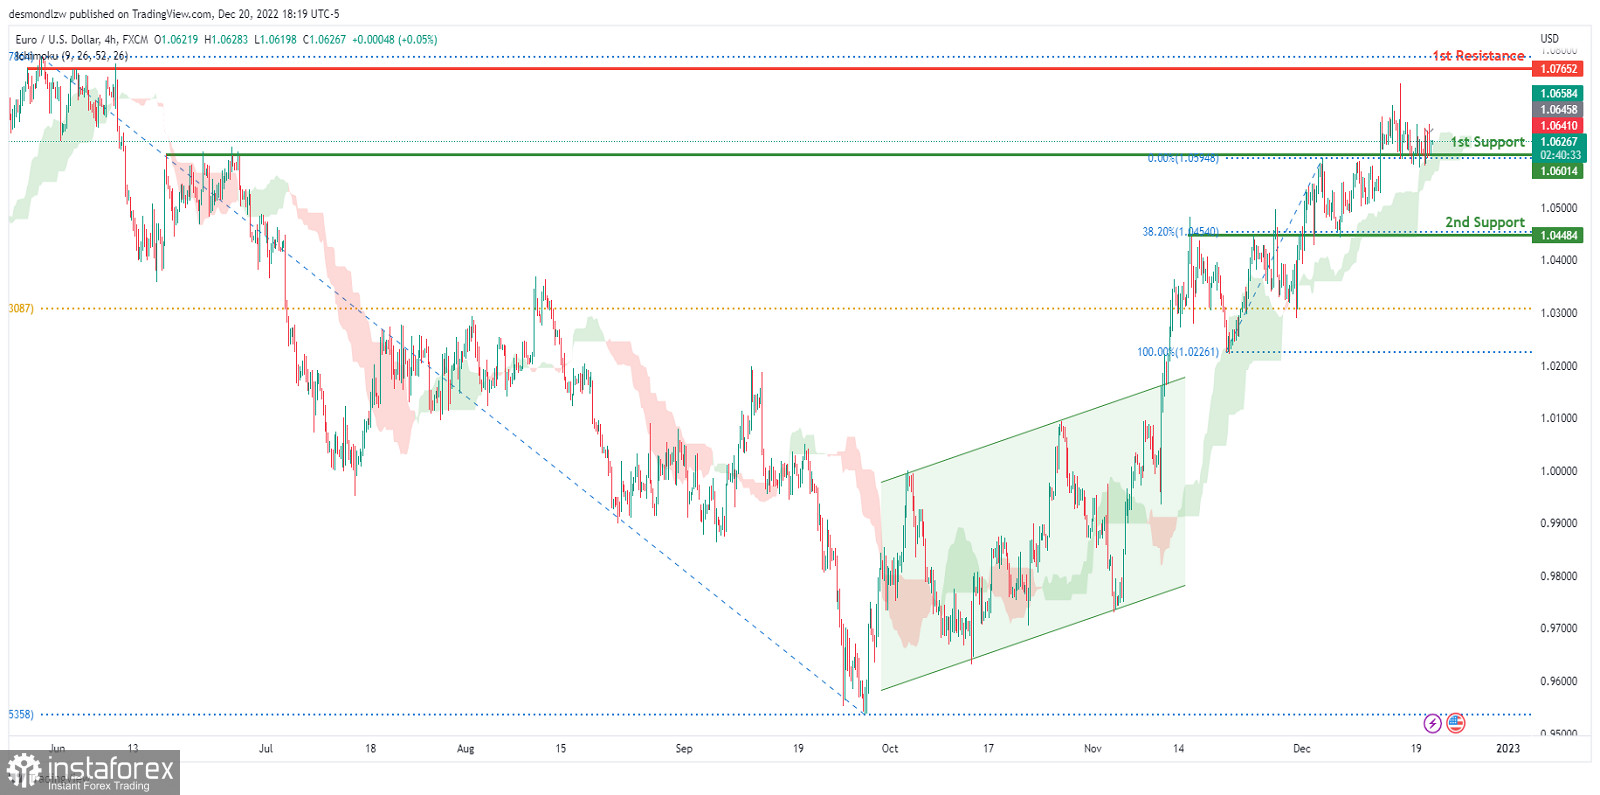Click the Aug date on time axis

(465, 748)
